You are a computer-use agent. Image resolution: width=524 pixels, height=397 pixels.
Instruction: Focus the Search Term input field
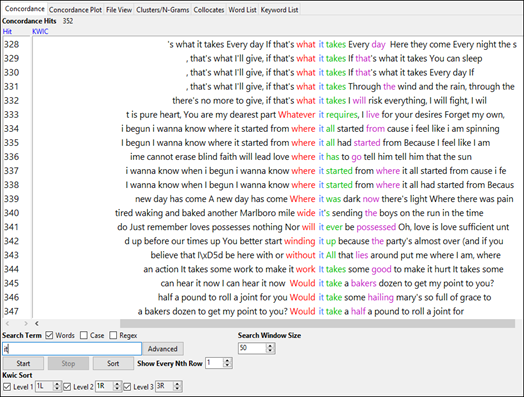(72, 349)
